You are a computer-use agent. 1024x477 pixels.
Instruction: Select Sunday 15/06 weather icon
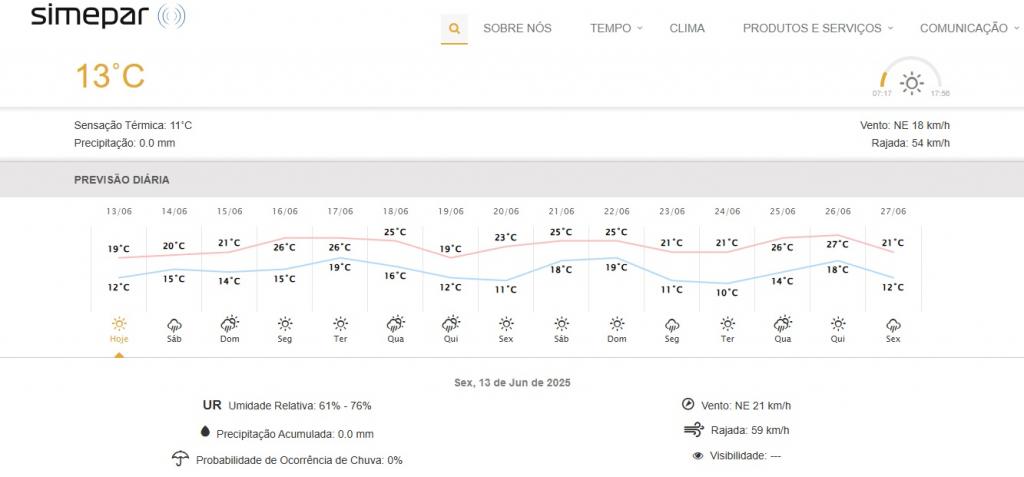tap(230, 324)
